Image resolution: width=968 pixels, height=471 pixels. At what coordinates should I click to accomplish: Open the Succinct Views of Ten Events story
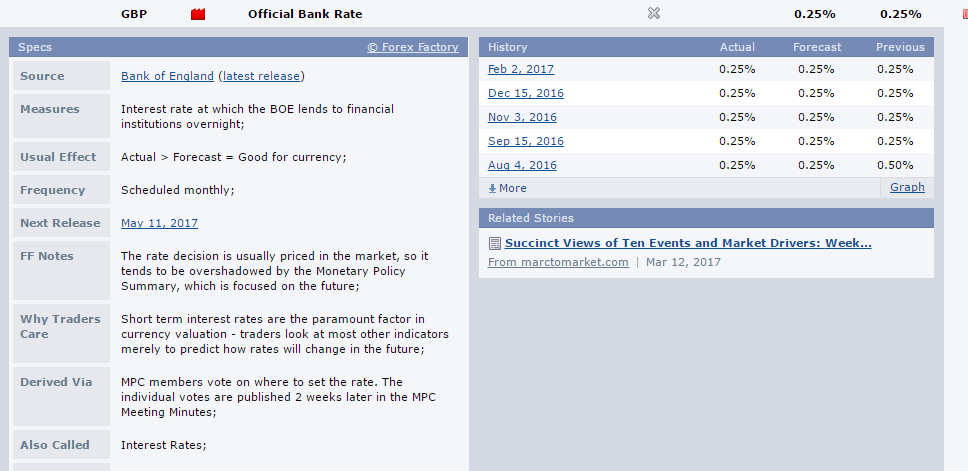pos(688,243)
